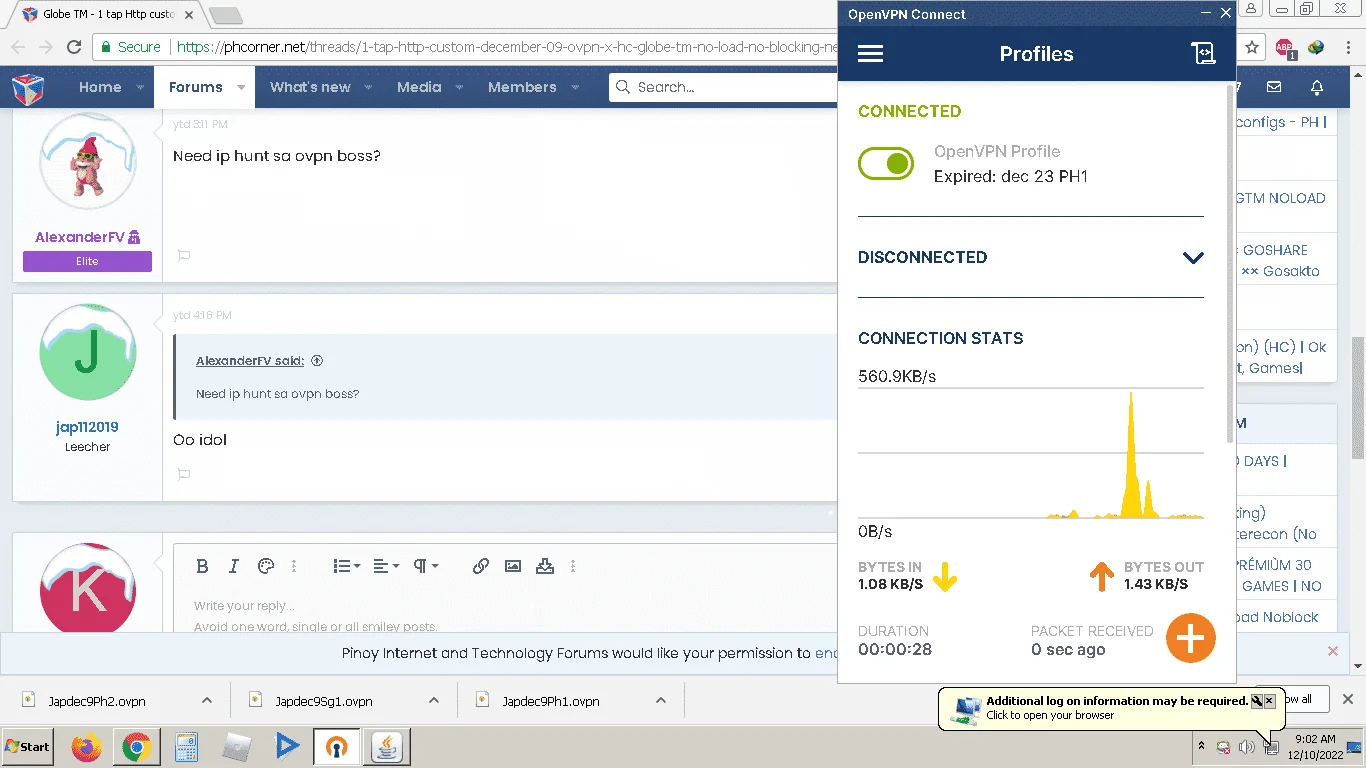The height and width of the screenshot is (768, 1366).
Task: Open the text alignment dropdown
Action: [386, 566]
